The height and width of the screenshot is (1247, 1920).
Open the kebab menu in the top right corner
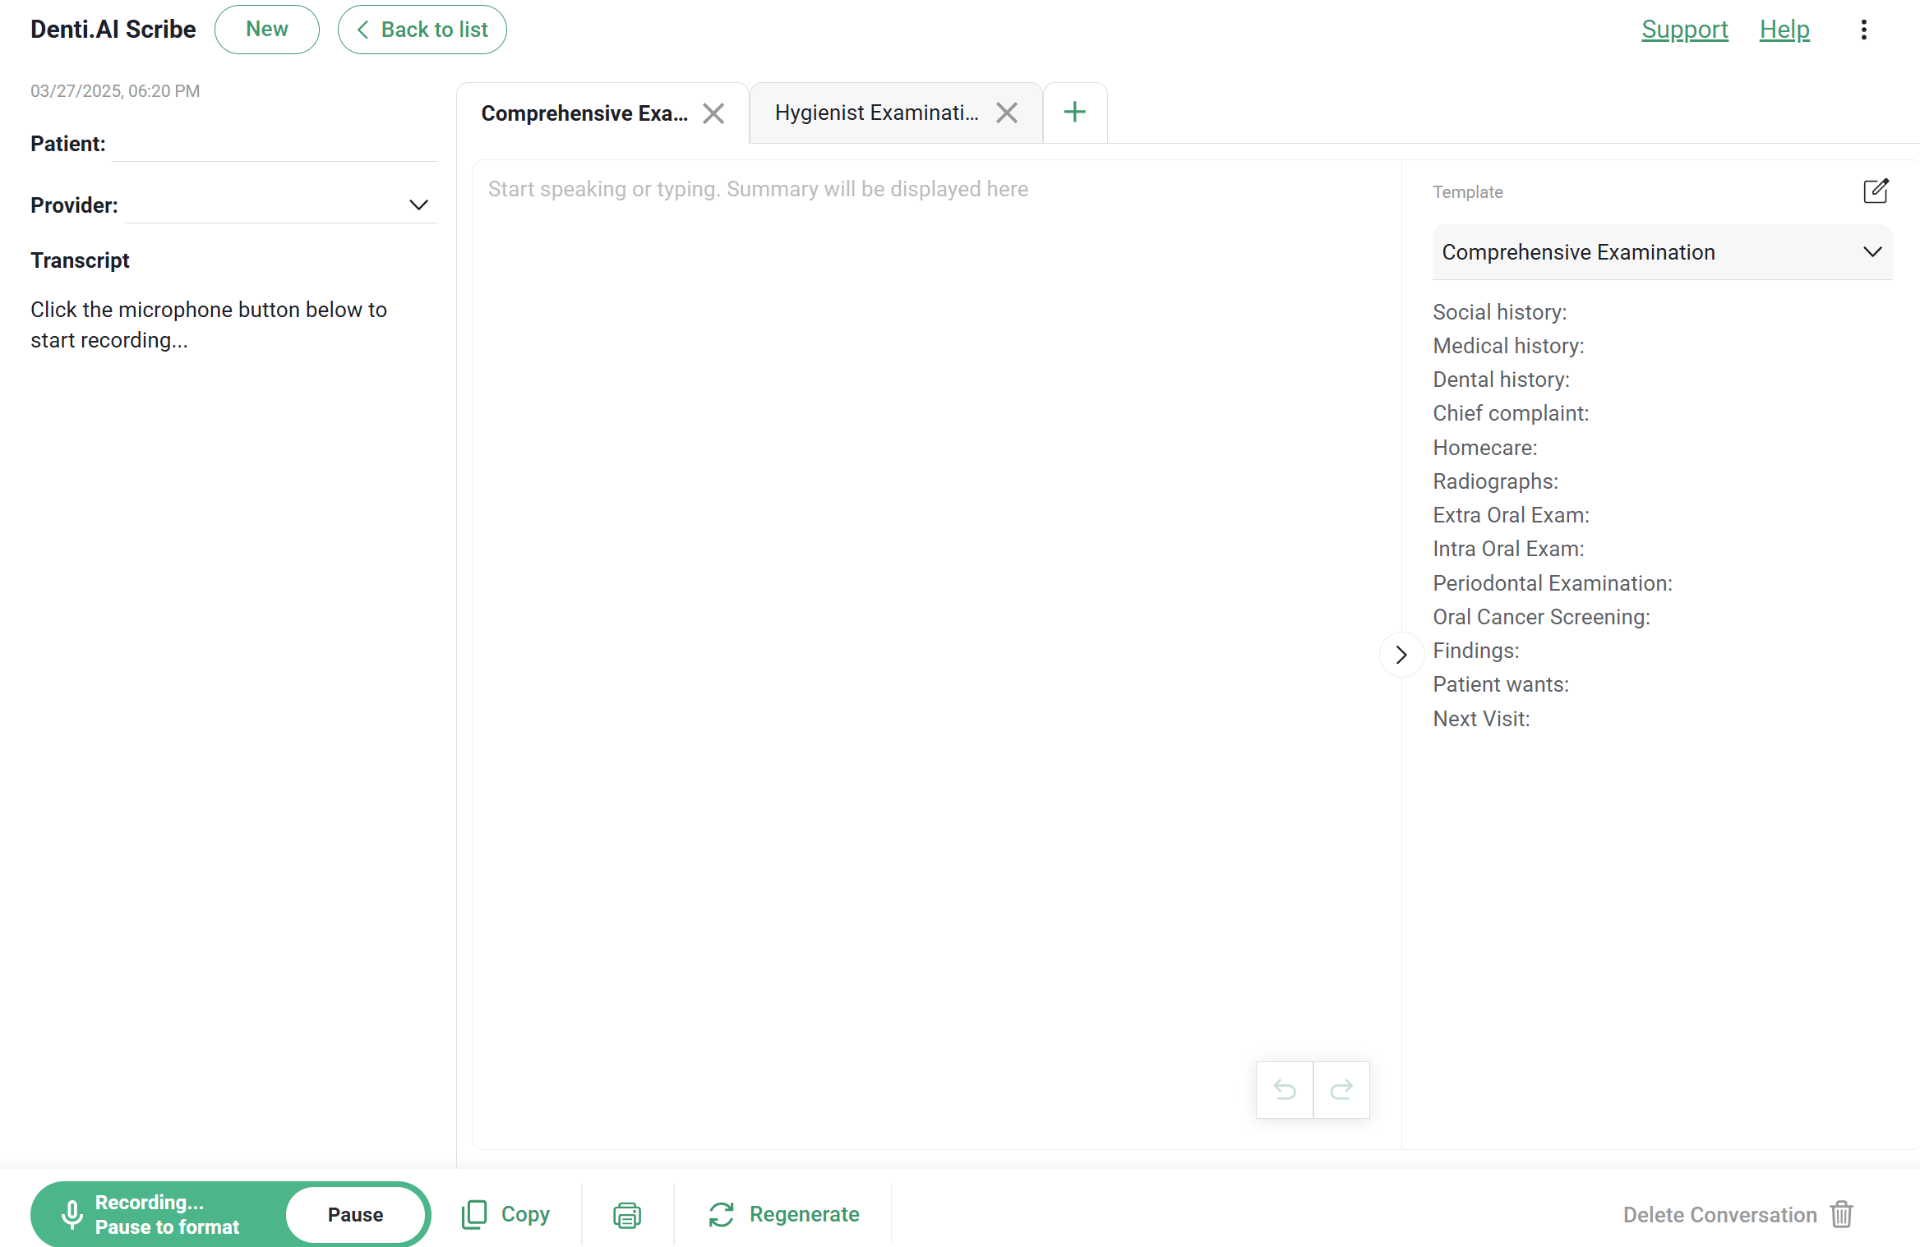tap(1864, 30)
